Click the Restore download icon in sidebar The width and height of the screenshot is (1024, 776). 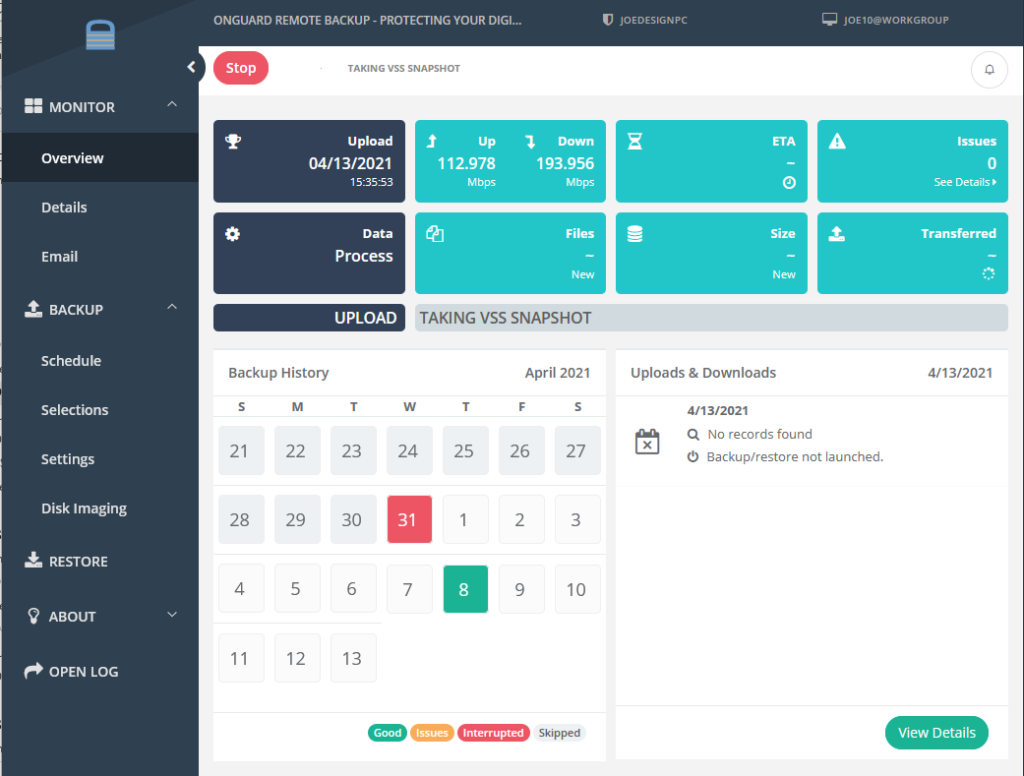click(33, 560)
